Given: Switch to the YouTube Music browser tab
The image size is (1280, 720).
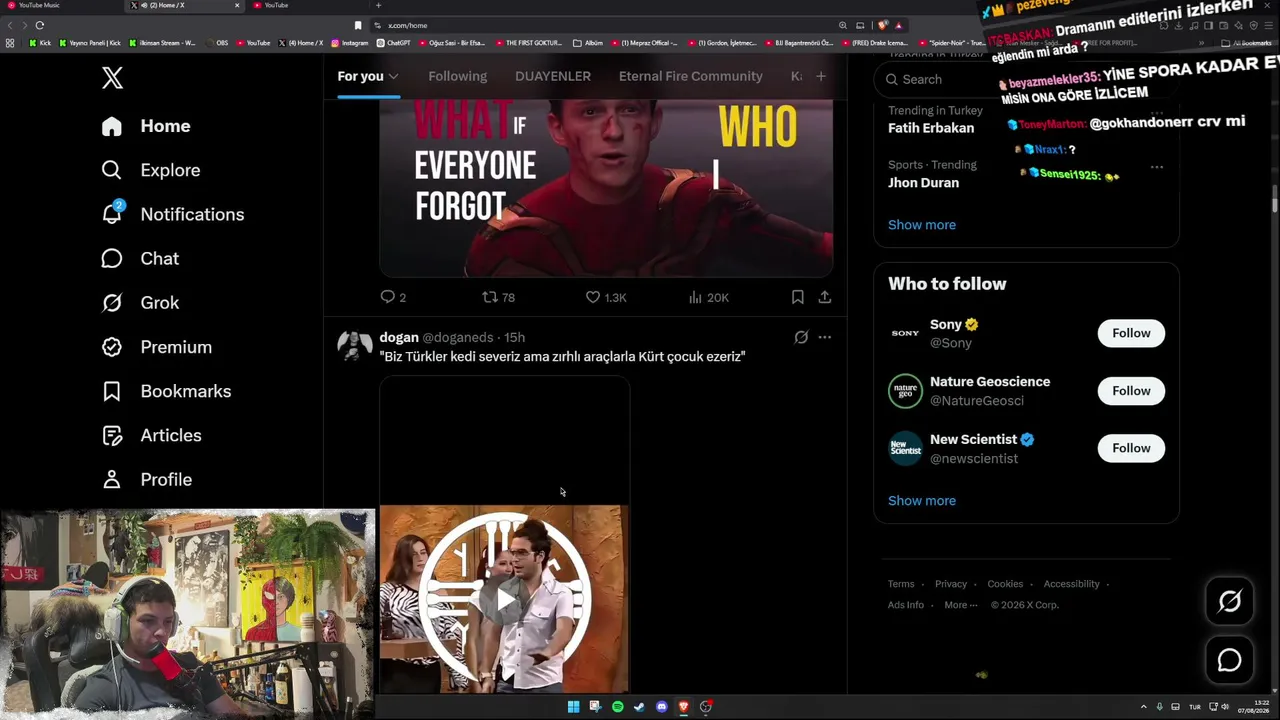Looking at the screenshot, I should point(60,5).
